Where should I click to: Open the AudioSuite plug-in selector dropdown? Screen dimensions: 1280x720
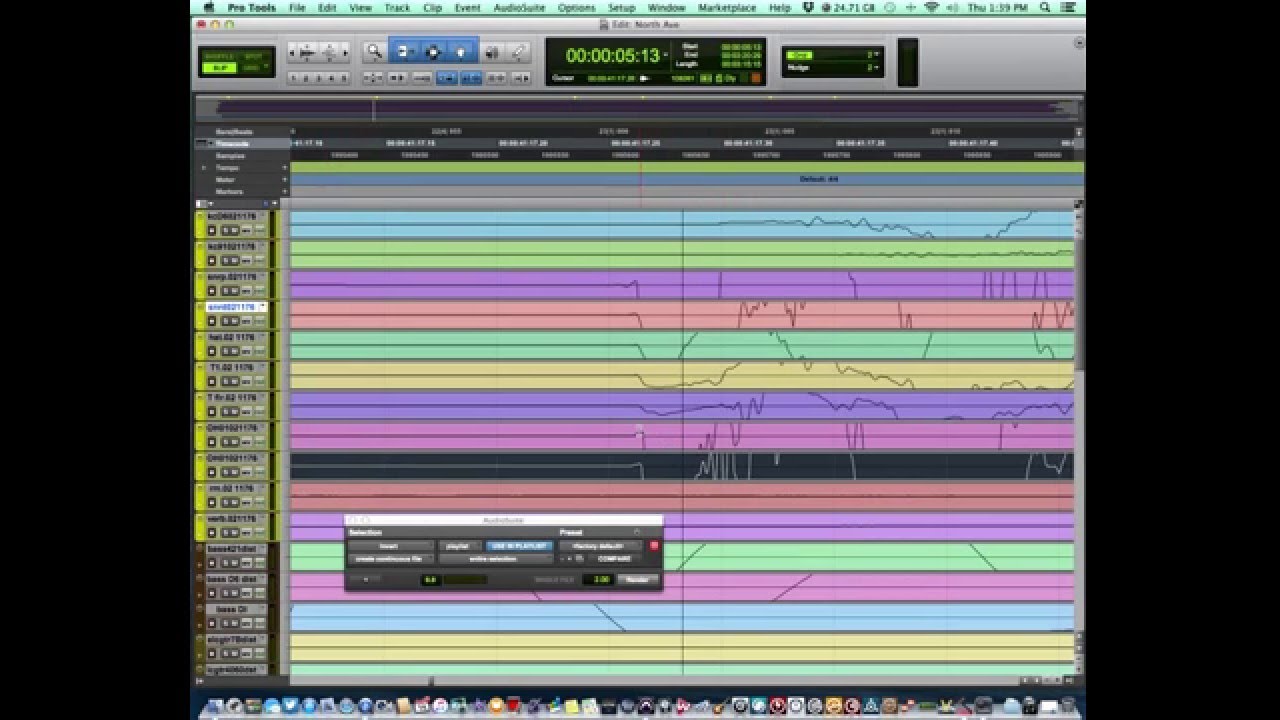pos(391,546)
